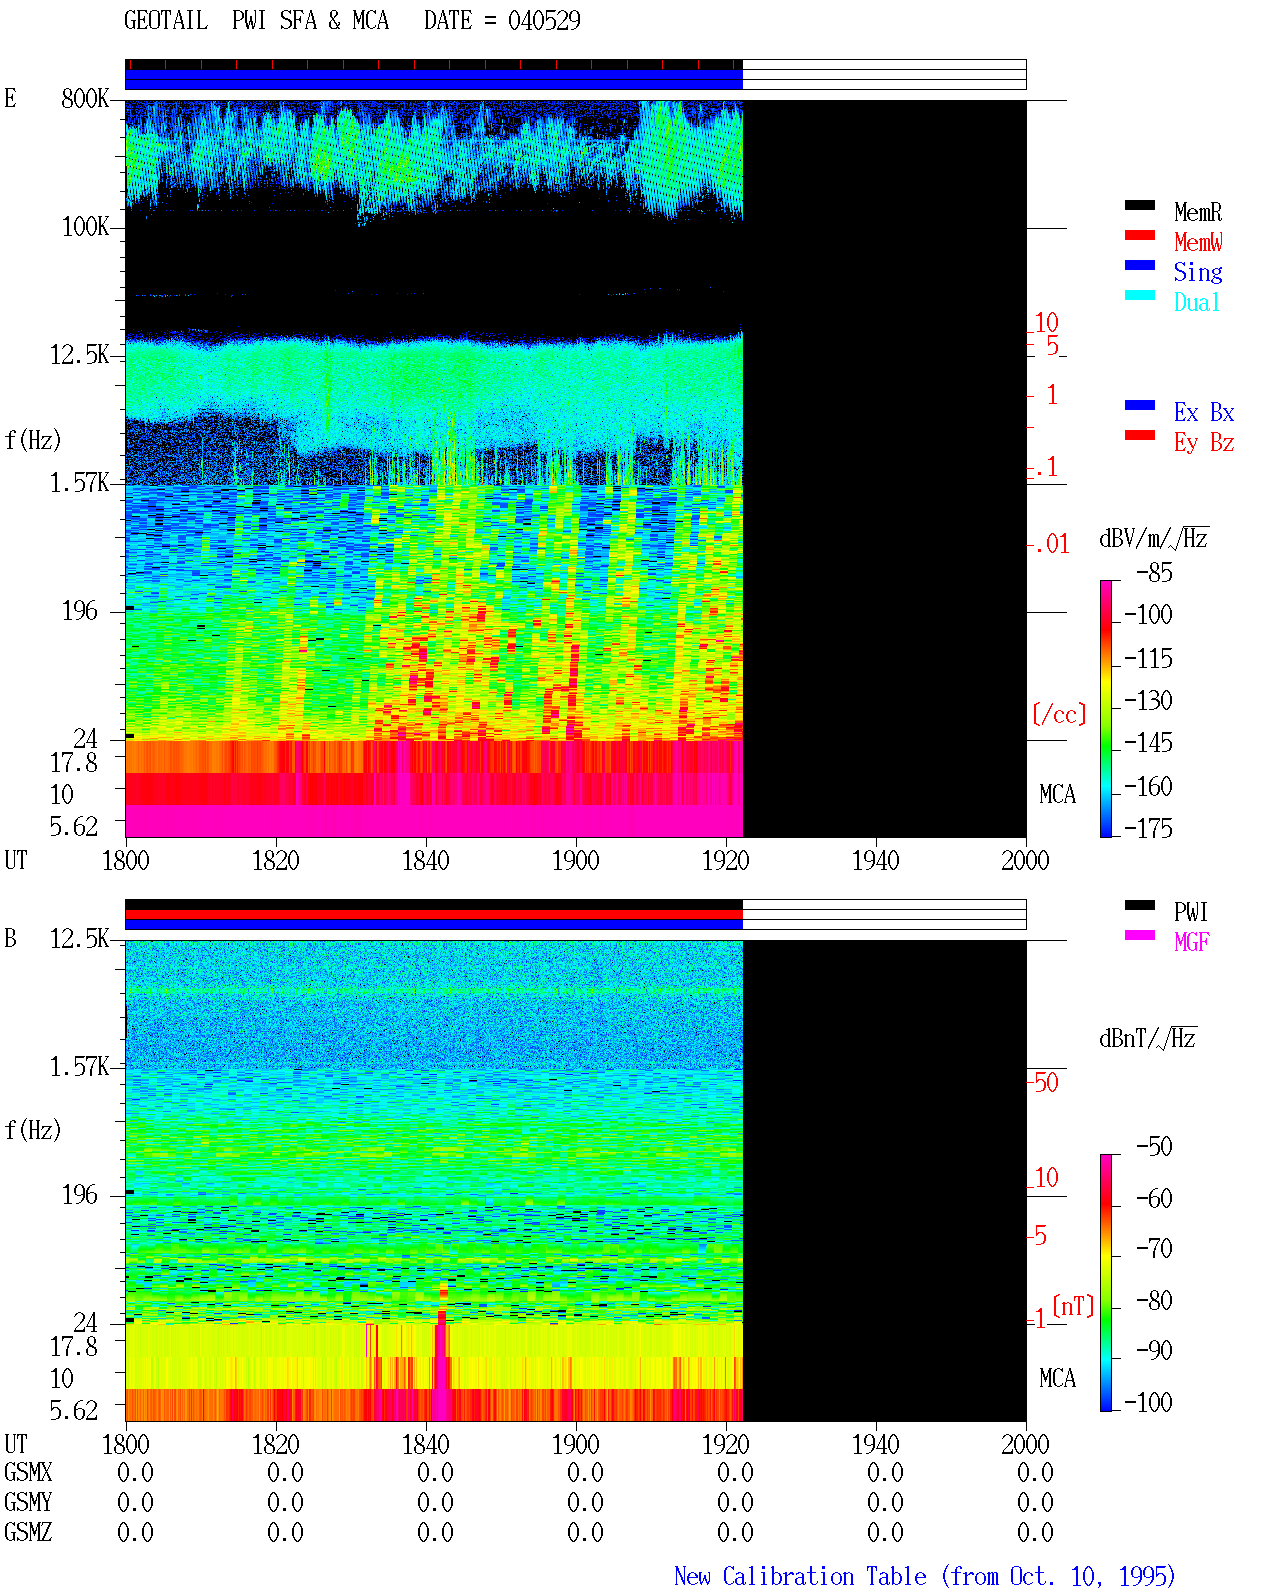Click the '2000' time tick under the E panel
Image resolution: width=1280 pixels, height=1593 pixels.
point(1026,860)
